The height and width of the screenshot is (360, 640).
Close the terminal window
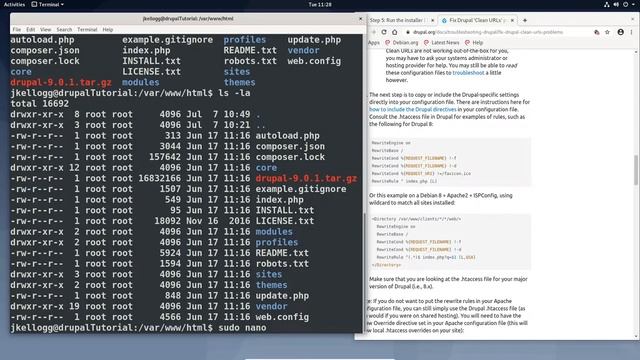click(x=360, y=18)
